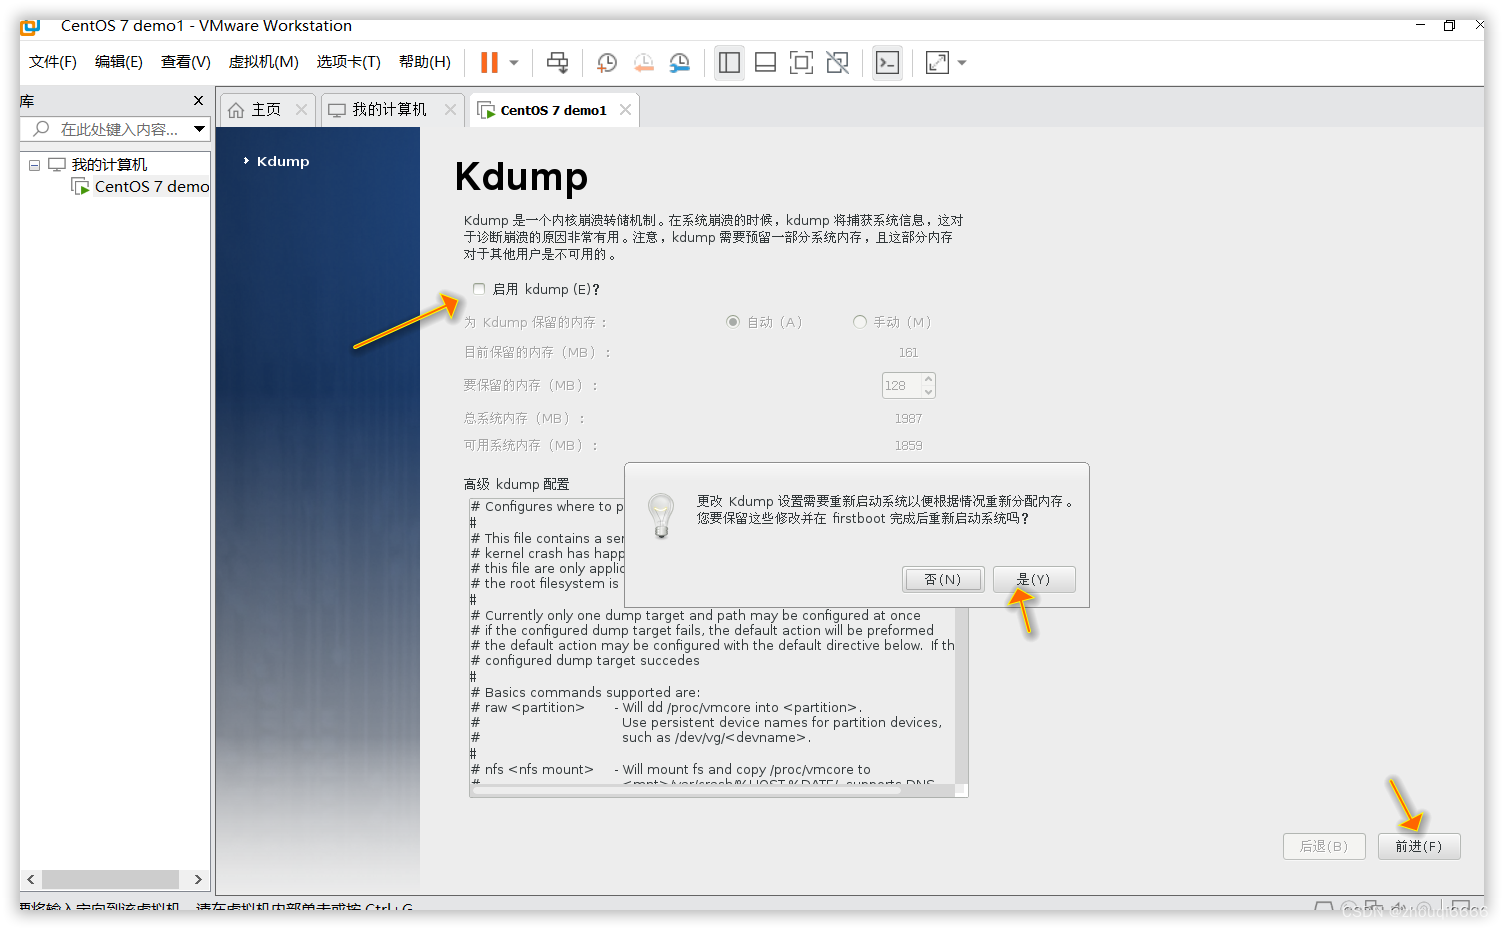1504x930 pixels.
Task: Close the 我的计算机 tab
Action: pyautogui.click(x=450, y=110)
